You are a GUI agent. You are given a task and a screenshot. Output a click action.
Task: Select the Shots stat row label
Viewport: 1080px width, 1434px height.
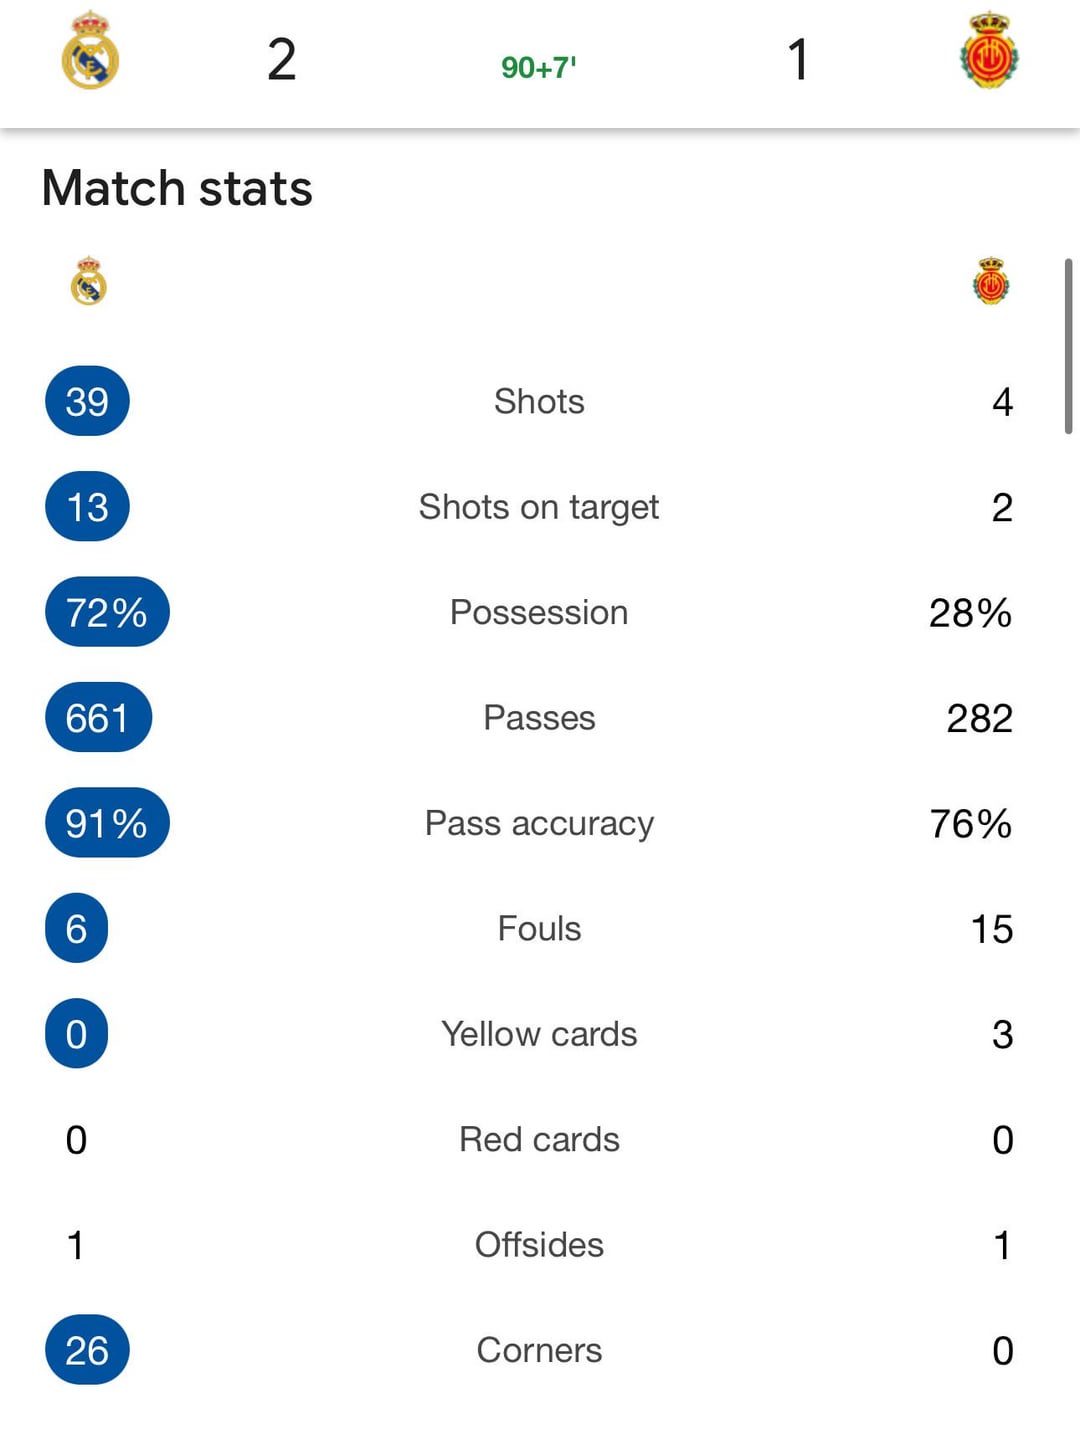click(x=539, y=401)
